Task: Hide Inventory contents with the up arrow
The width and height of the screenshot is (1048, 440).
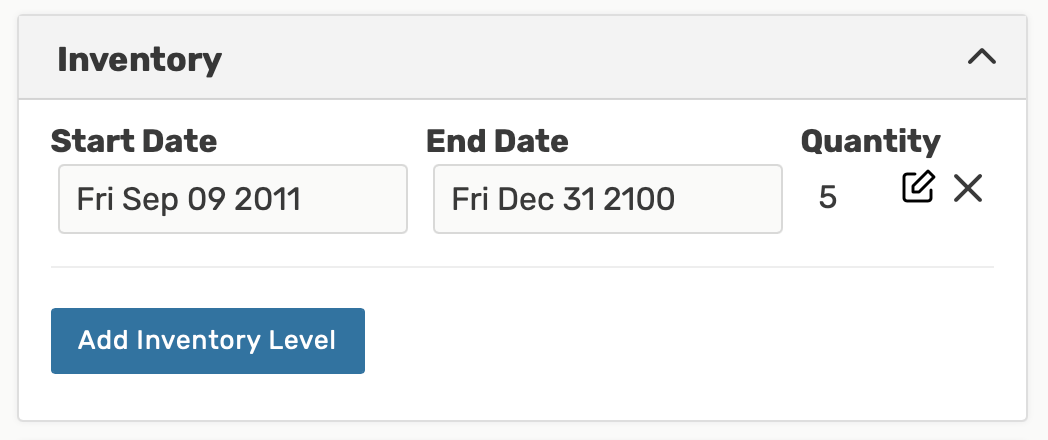Action: [982, 58]
